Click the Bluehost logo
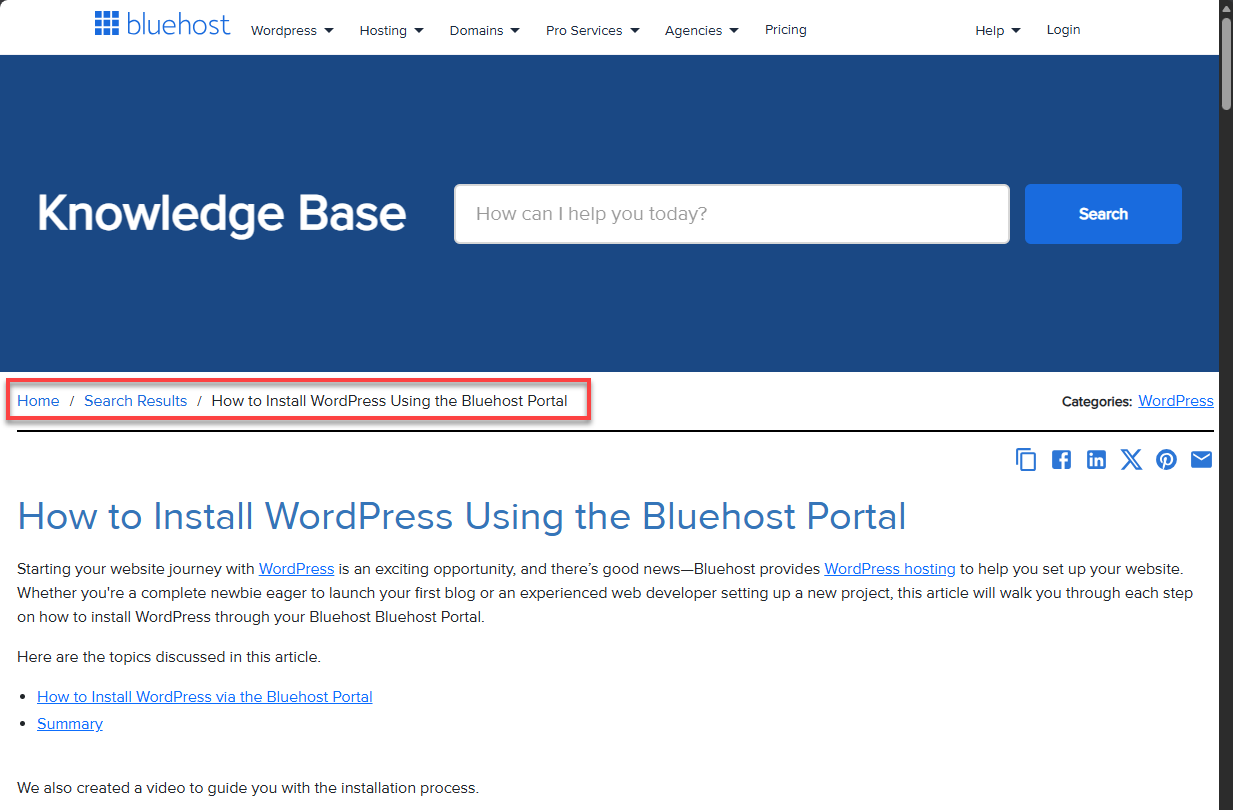 (162, 24)
